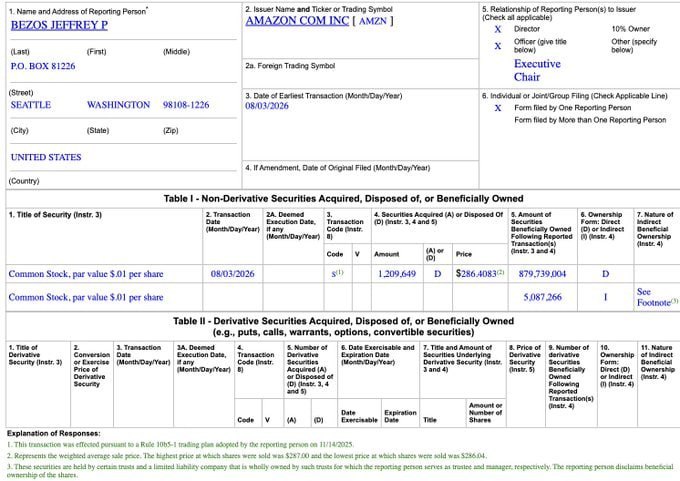The image size is (680, 481).
Task: Toggle the Director X checkbox
Action: [498, 29]
